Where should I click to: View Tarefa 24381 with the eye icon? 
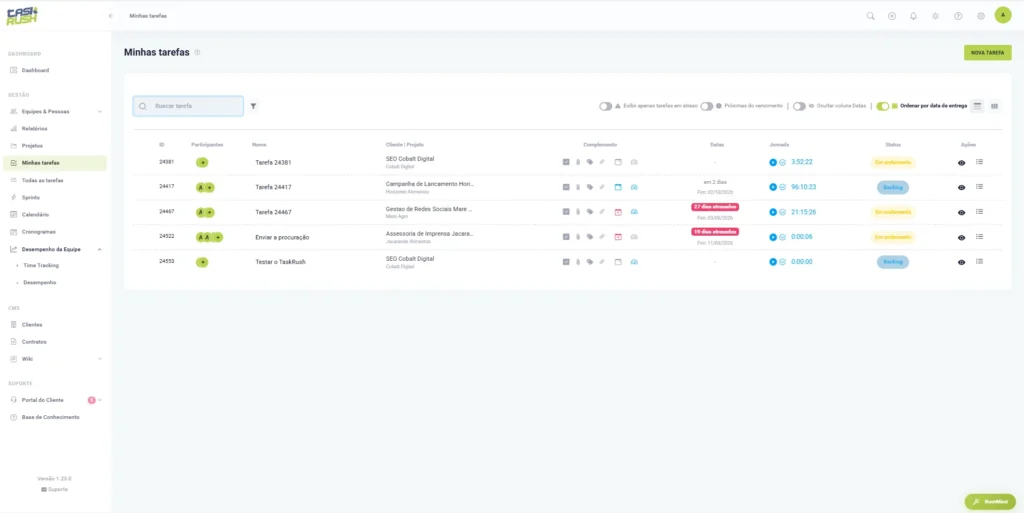tap(961, 163)
